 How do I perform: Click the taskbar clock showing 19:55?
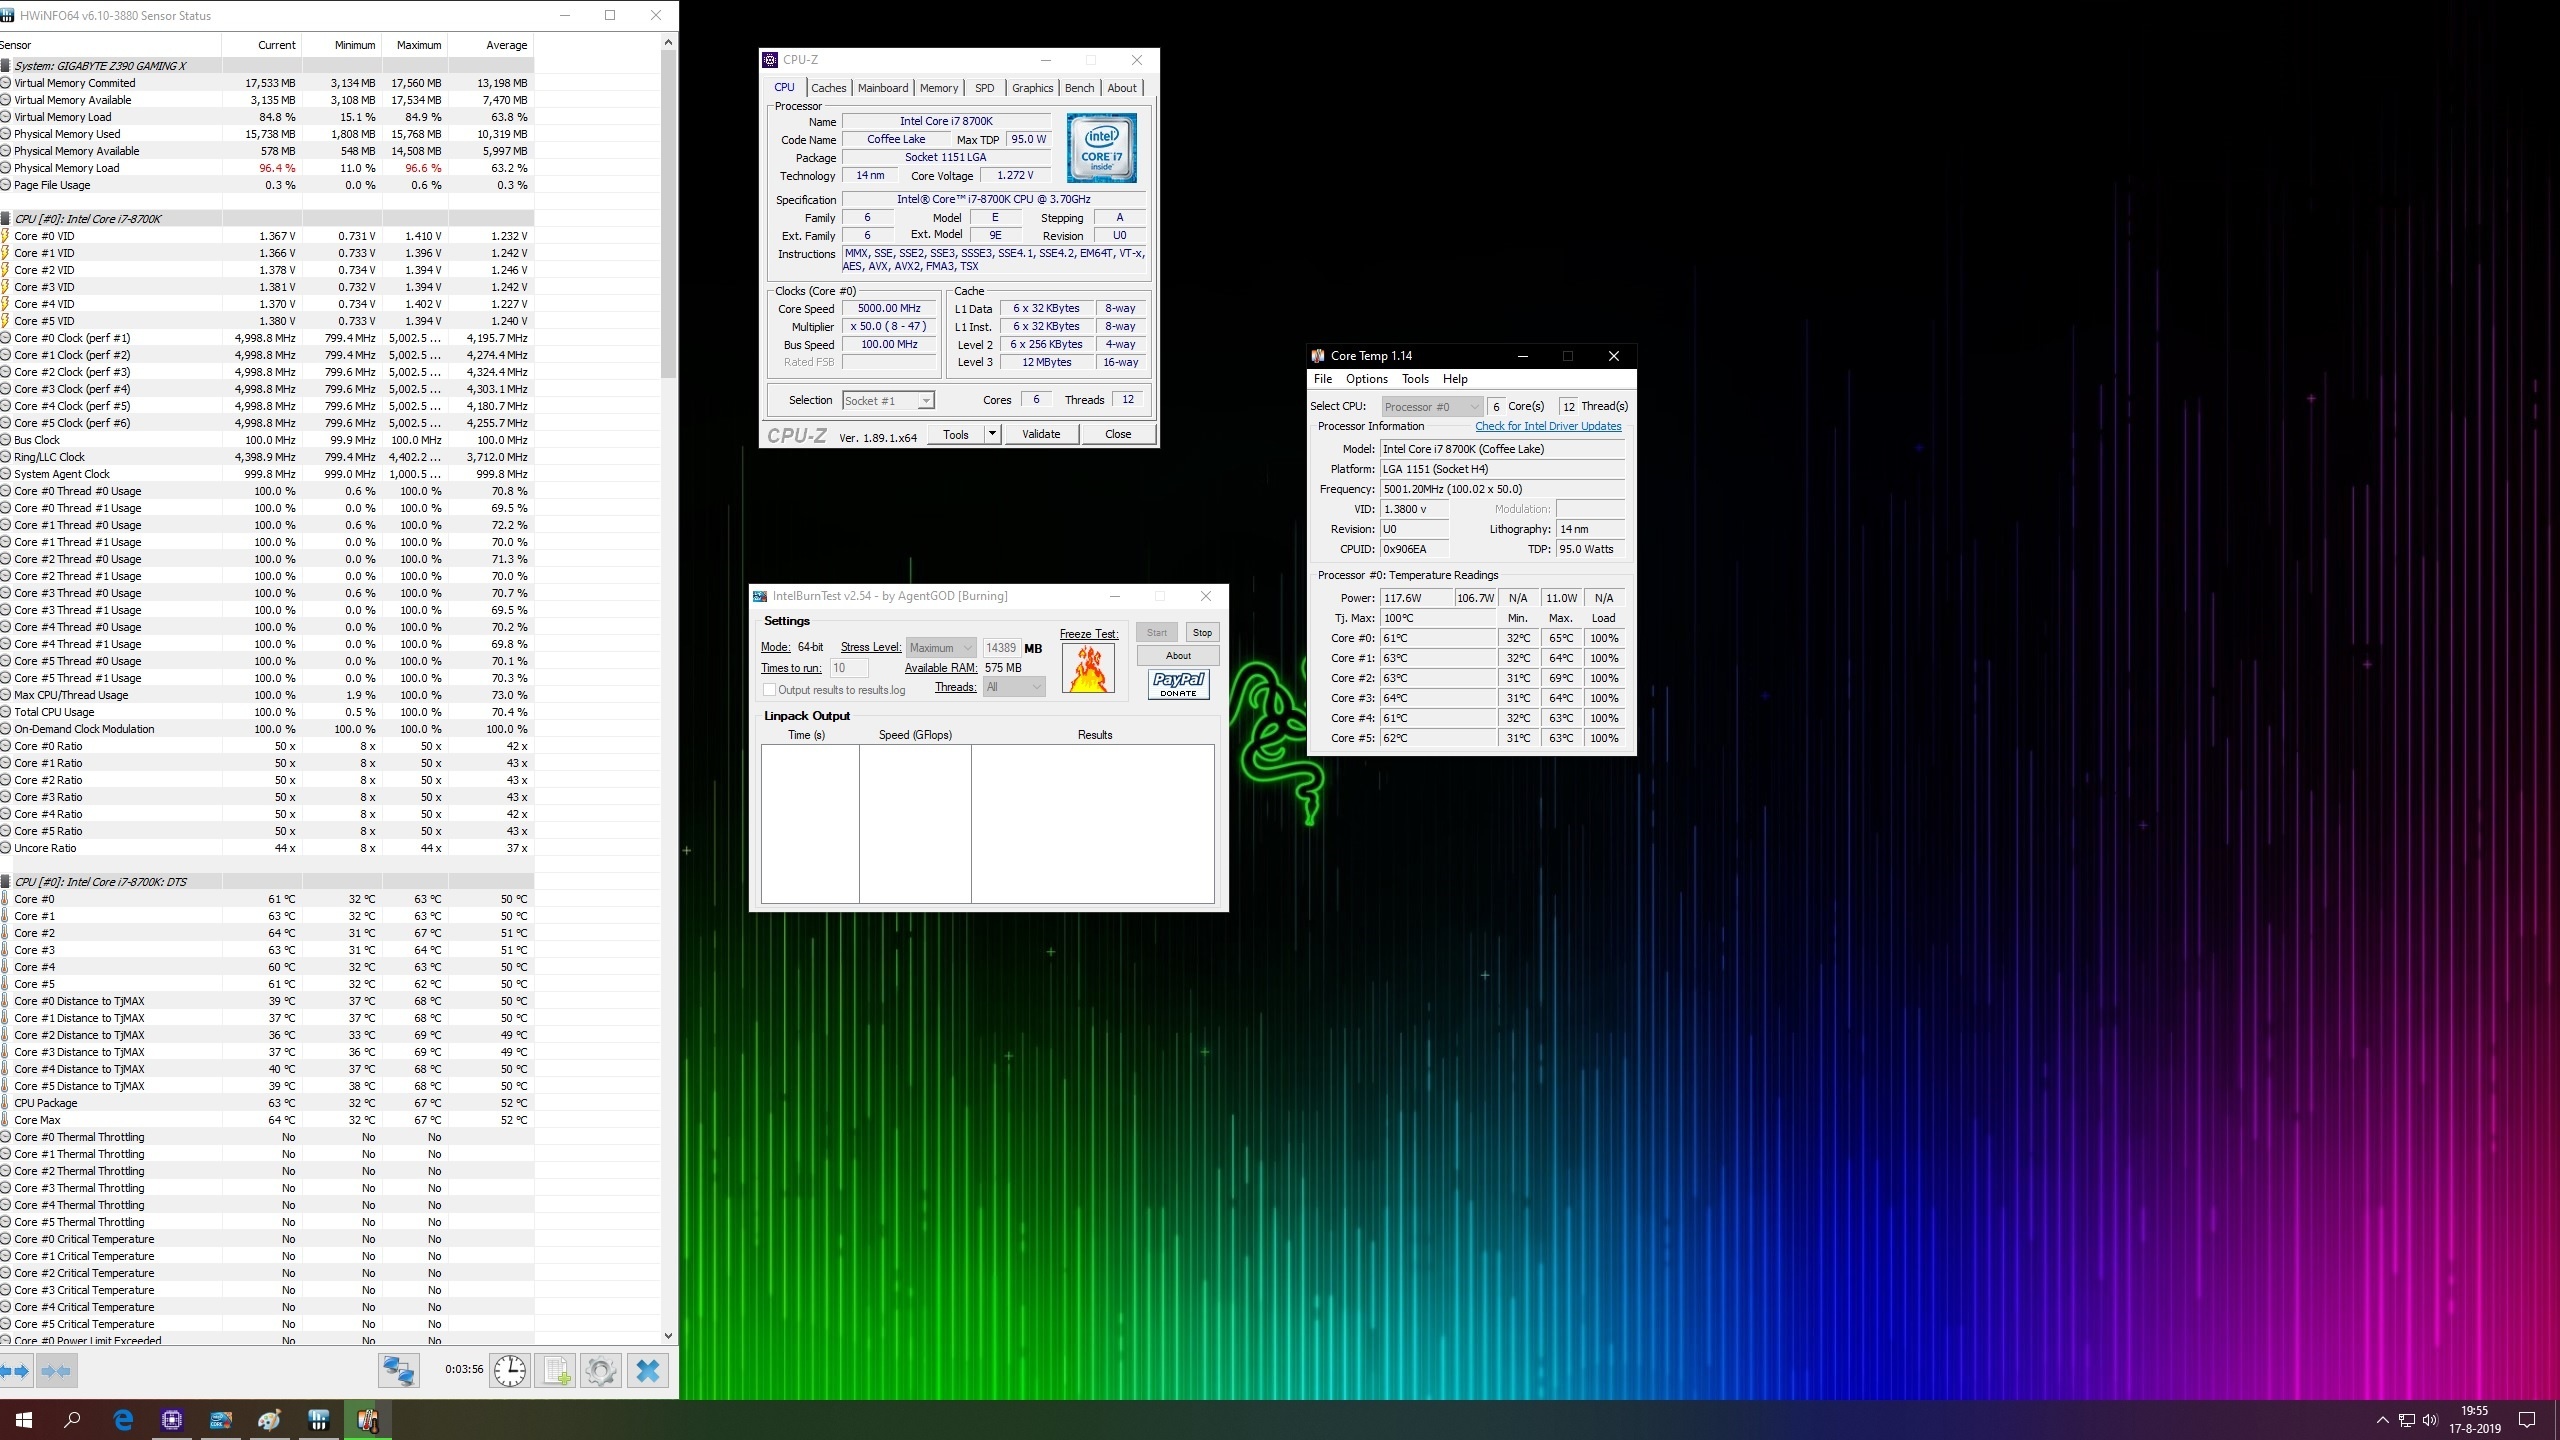pos(2475,1420)
